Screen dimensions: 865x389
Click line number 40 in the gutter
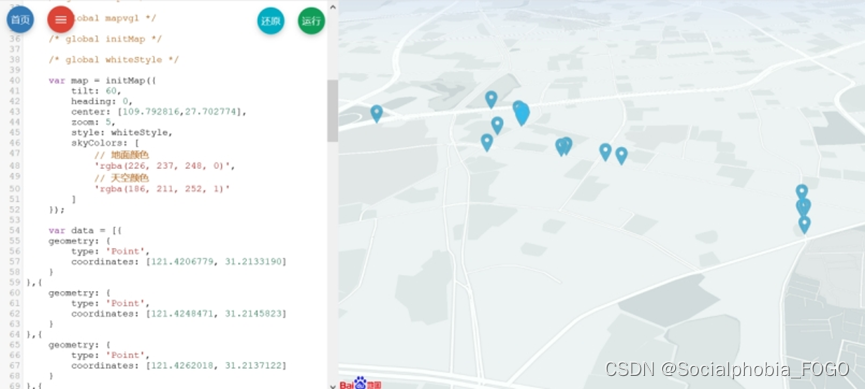pos(15,81)
